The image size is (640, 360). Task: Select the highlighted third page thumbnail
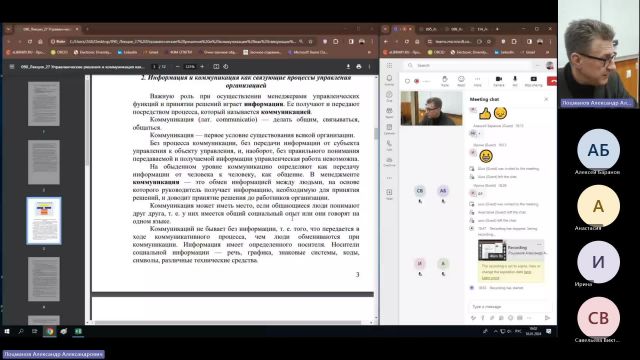[44, 221]
